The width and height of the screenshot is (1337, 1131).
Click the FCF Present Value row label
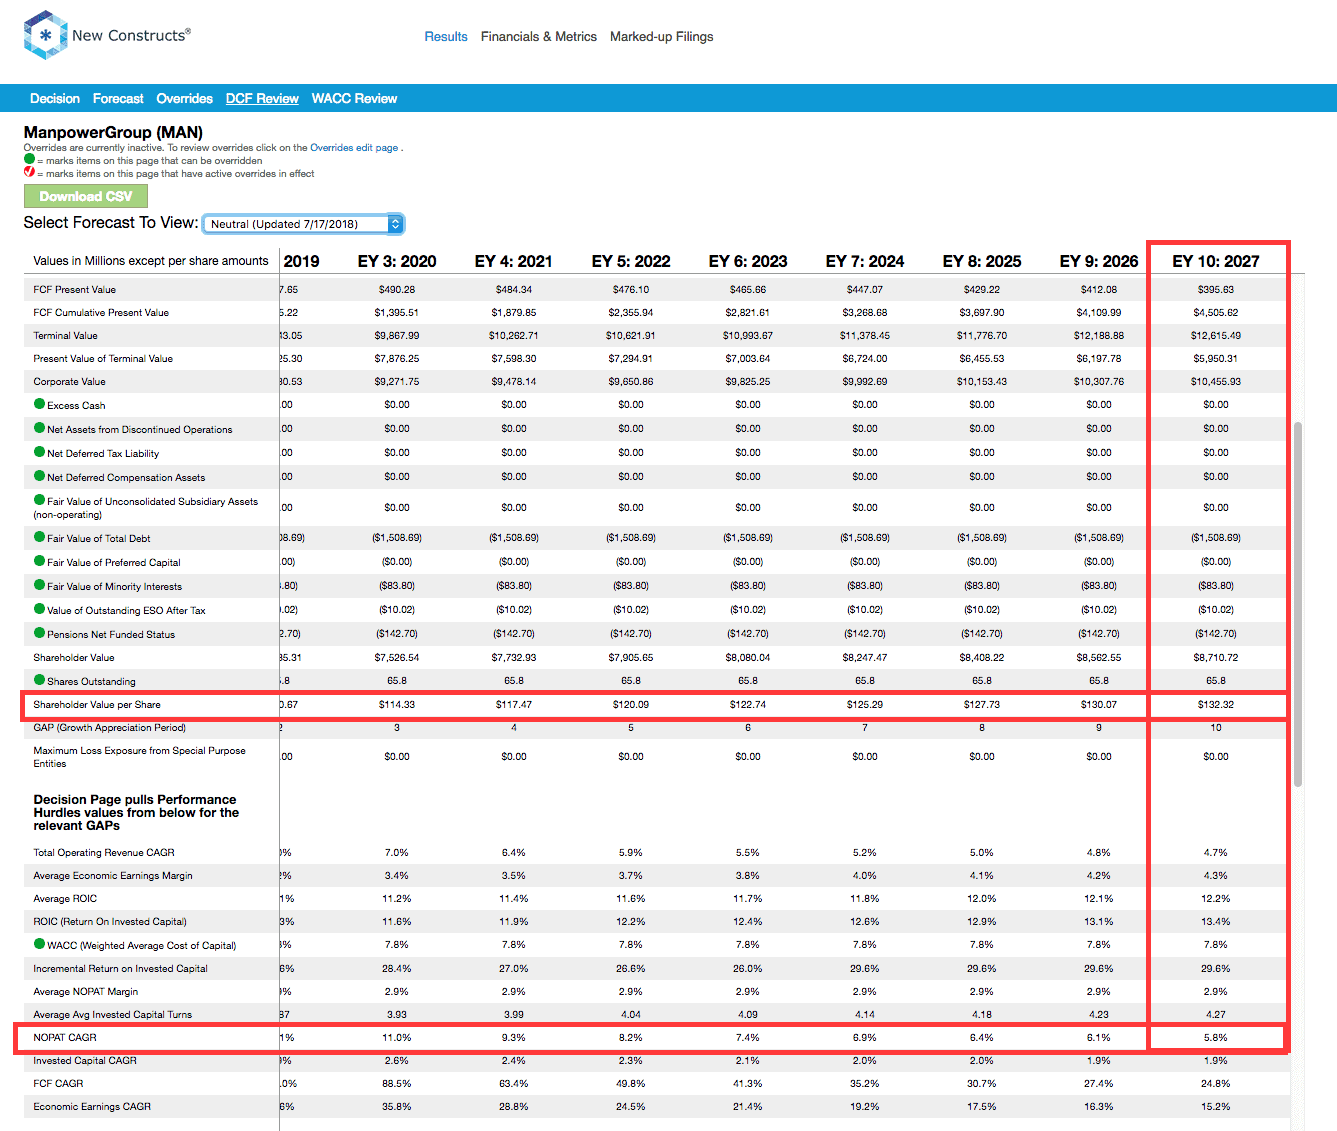pyautogui.click(x=75, y=289)
